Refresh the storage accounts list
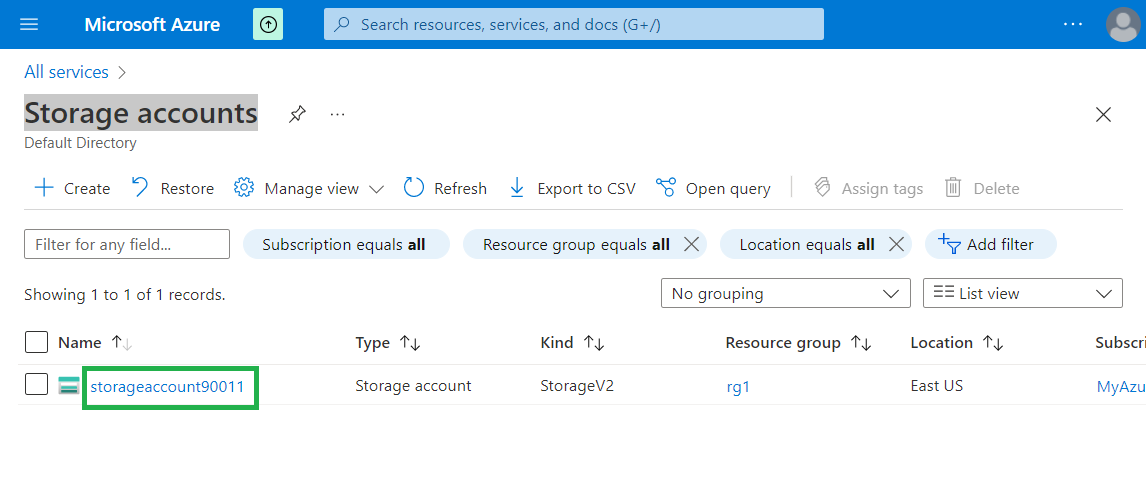 pos(445,189)
